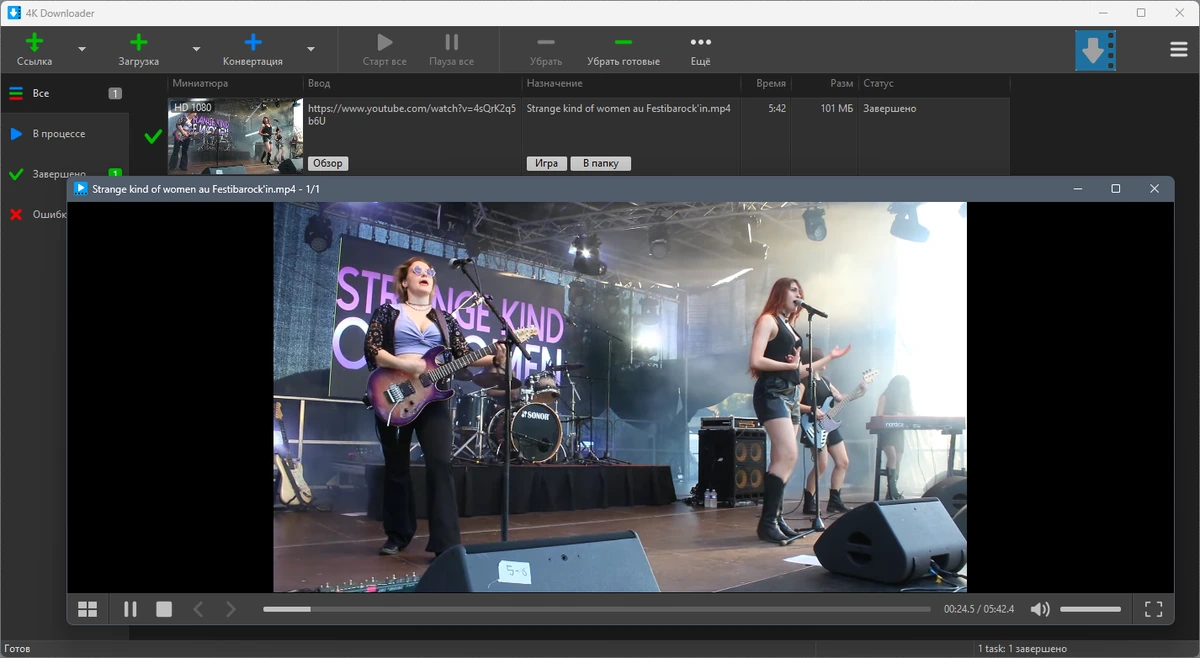
Task: Click the 101 МБ size cell
Action: pos(836,108)
